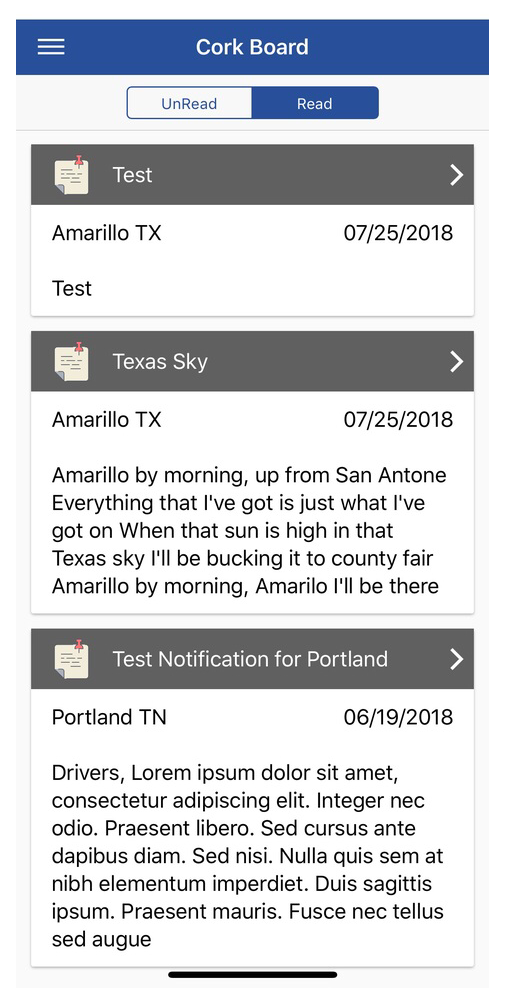Screen dimensions: 505x1004
Task: Tap the Lorem ipsum Drivers message body
Action: pyautogui.click(x=248, y=855)
